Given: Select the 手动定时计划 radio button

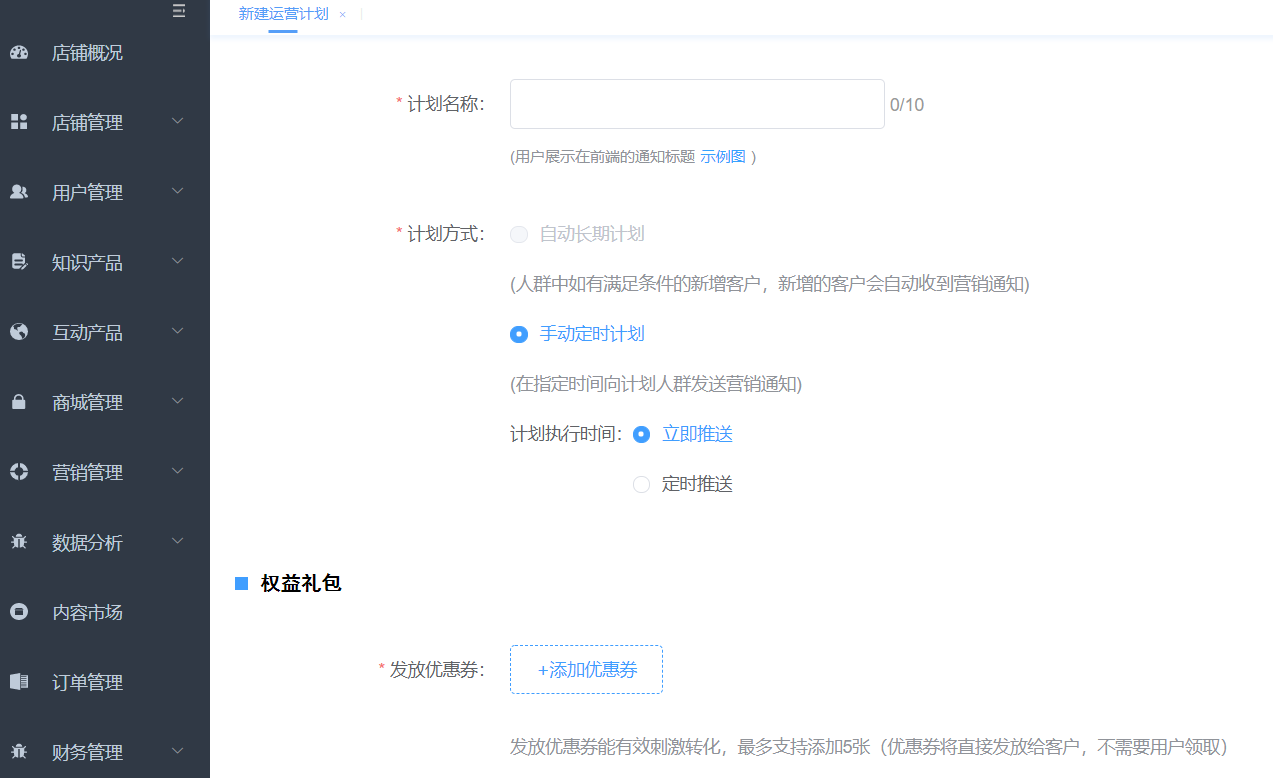Looking at the screenshot, I should coord(519,334).
